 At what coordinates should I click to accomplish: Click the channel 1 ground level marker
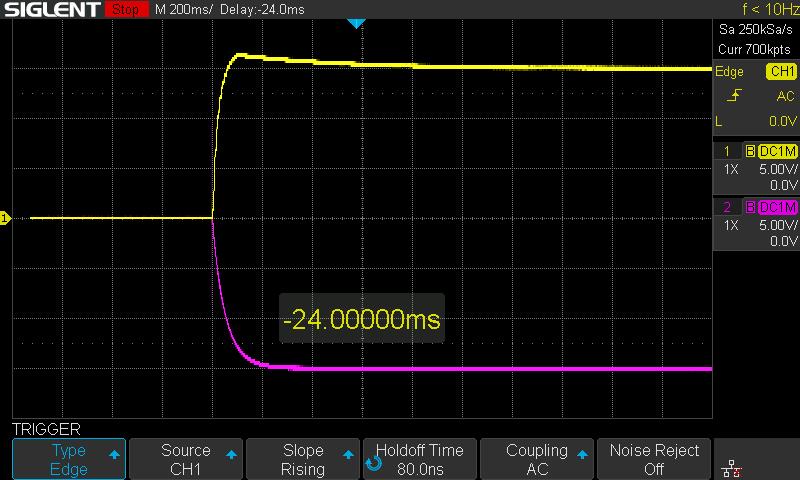pyautogui.click(x=5, y=218)
